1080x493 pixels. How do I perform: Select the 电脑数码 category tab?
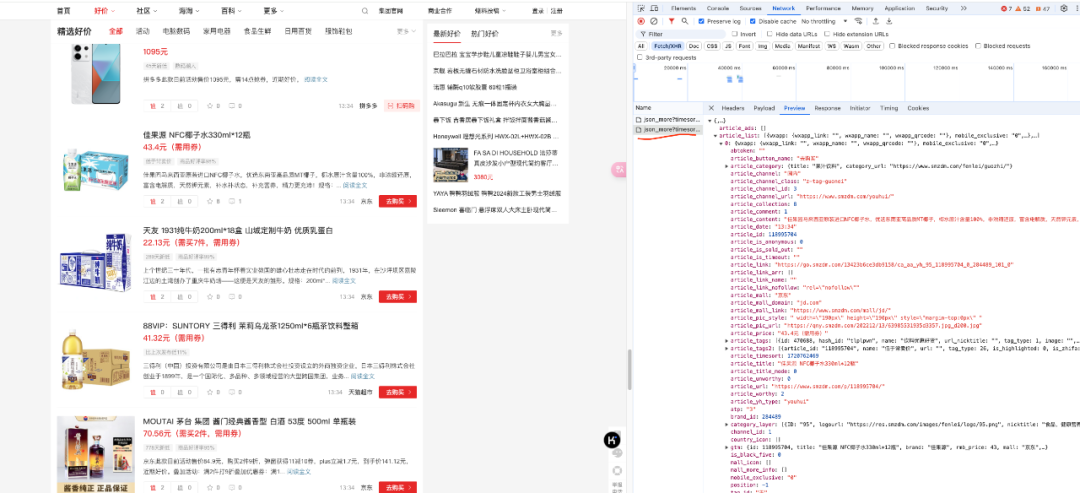(x=177, y=32)
